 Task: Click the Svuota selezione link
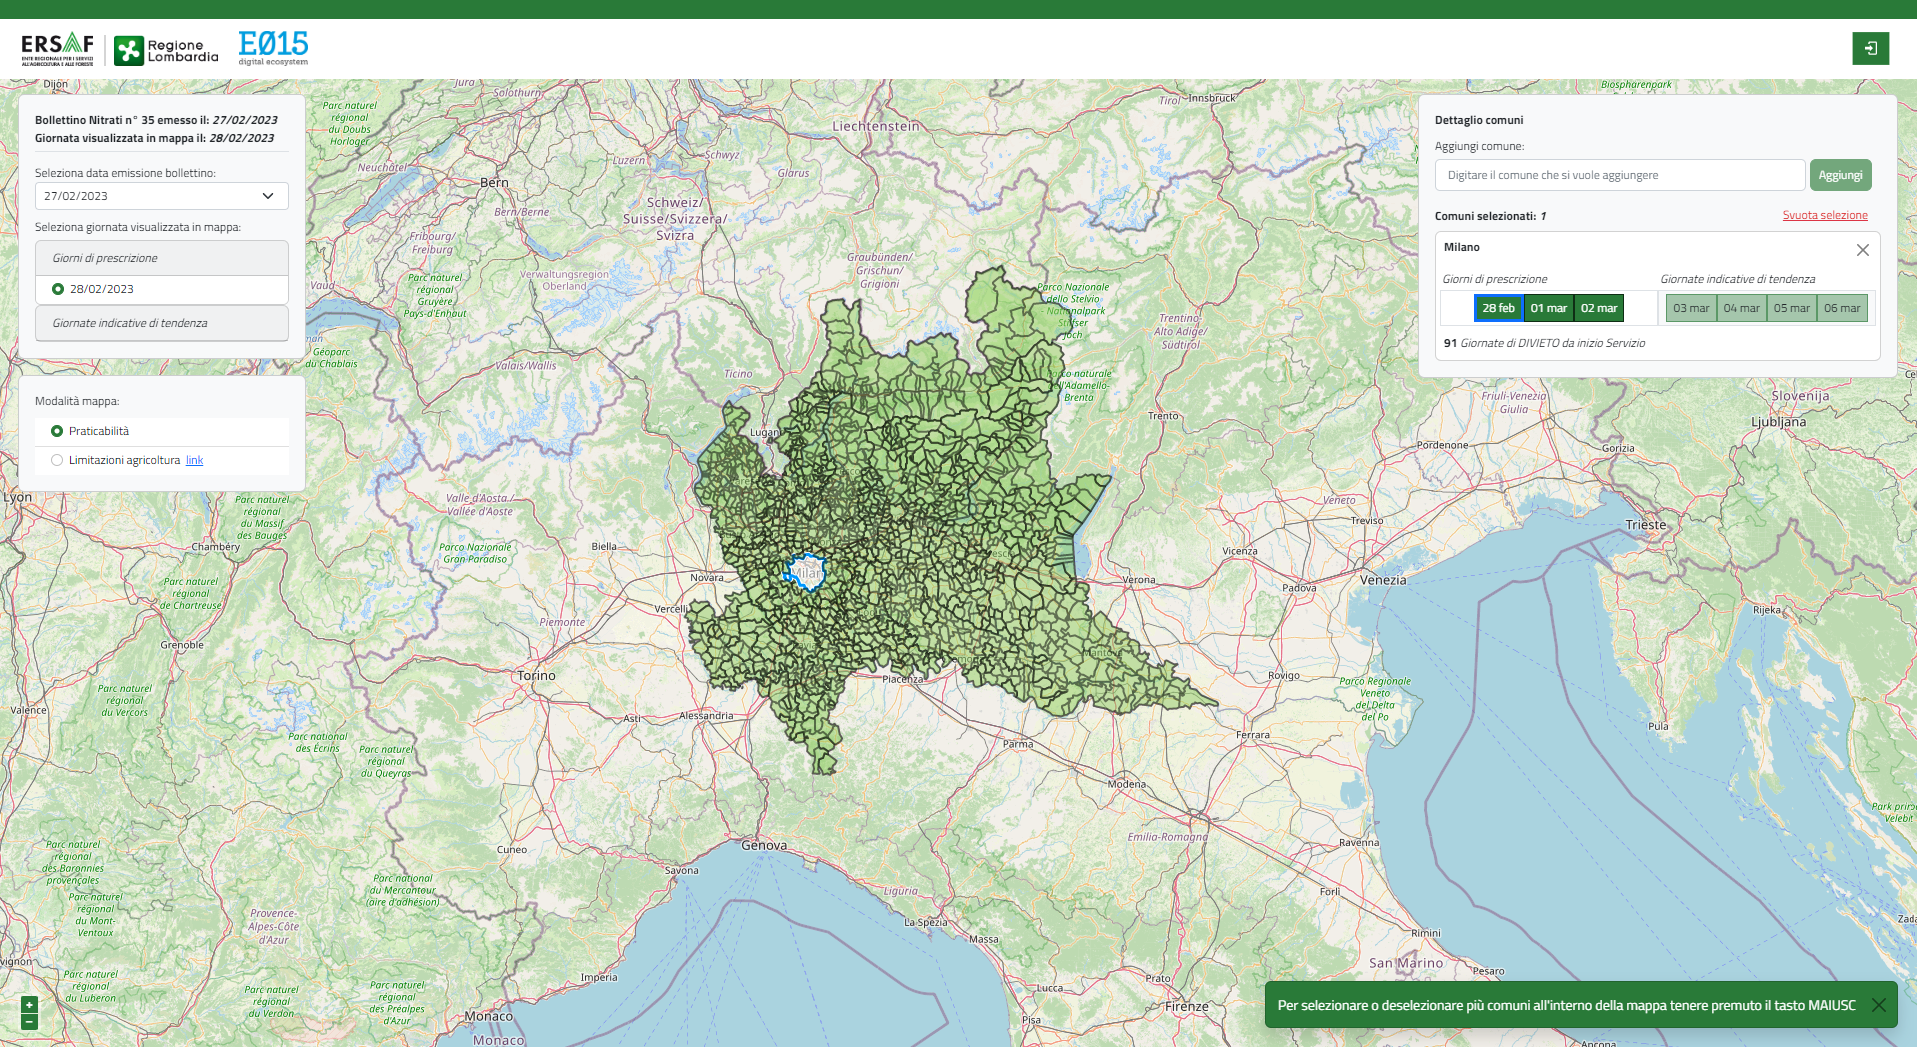[1824, 215]
